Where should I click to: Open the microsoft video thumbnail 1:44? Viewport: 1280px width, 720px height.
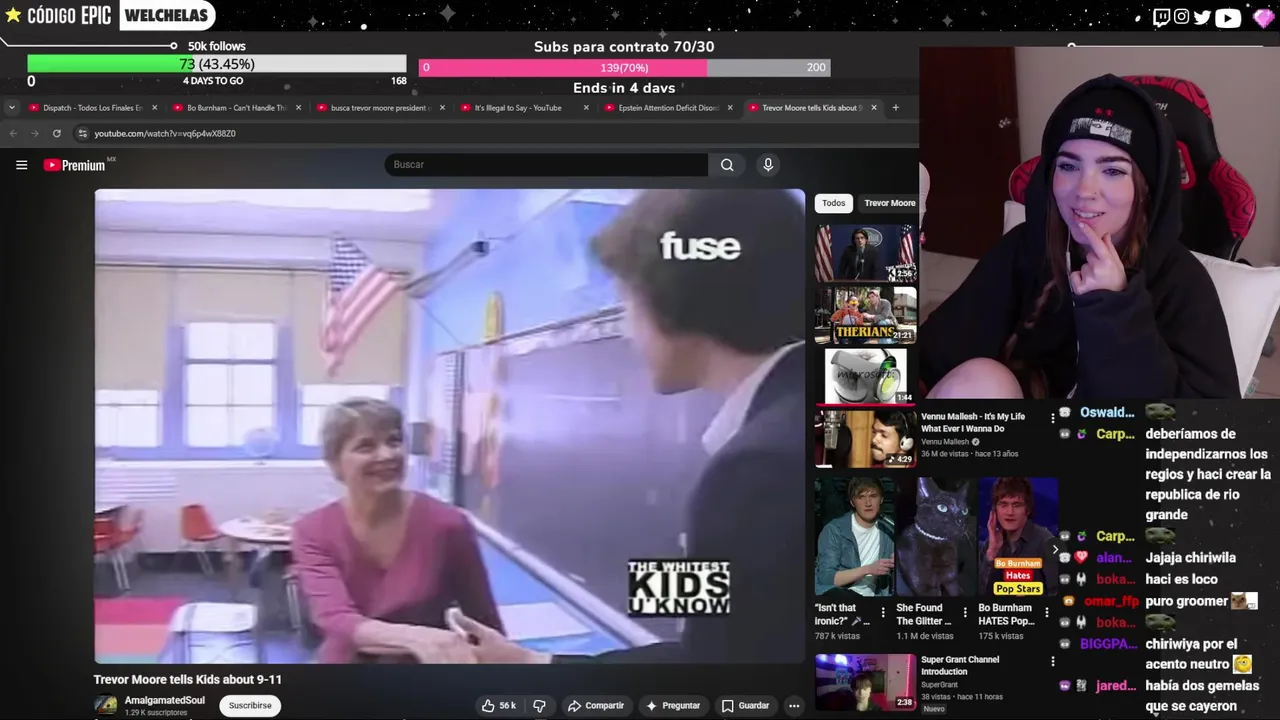(865, 376)
